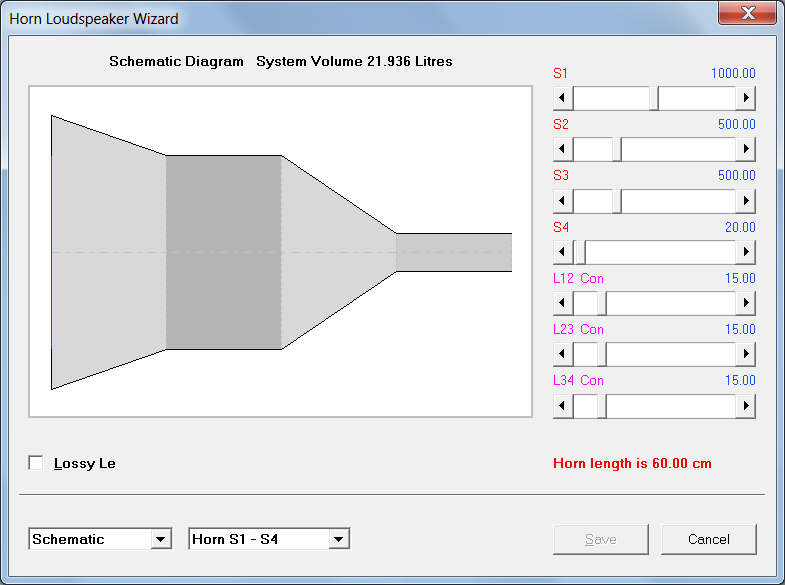Increase S1 with its right arrow
This screenshot has height=585, width=785.
click(745, 98)
